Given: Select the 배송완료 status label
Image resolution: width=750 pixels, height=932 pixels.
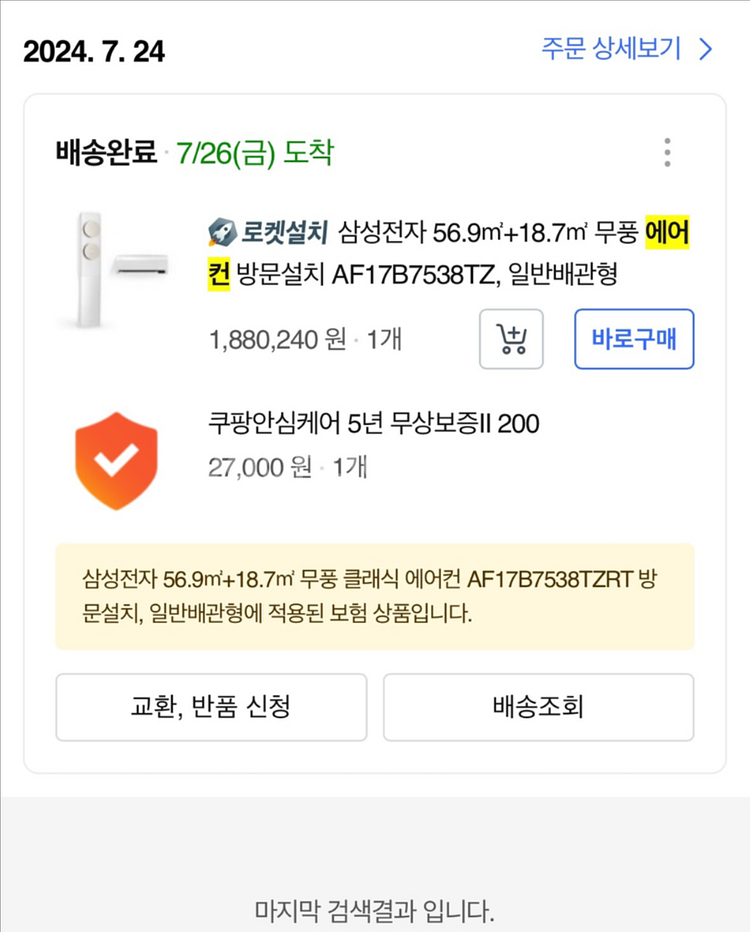Looking at the screenshot, I should click(107, 153).
